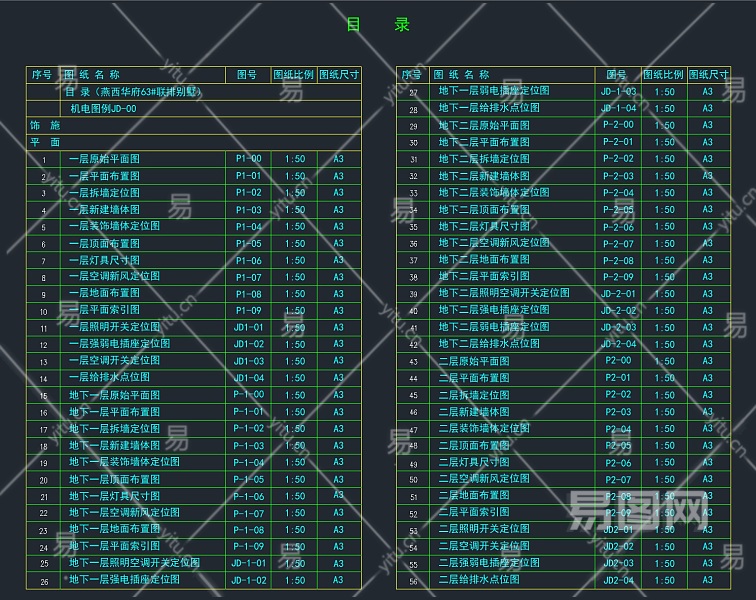756x600 pixels.
Task: Select row text 二层强弱电插座定位图
Action: click(x=489, y=563)
